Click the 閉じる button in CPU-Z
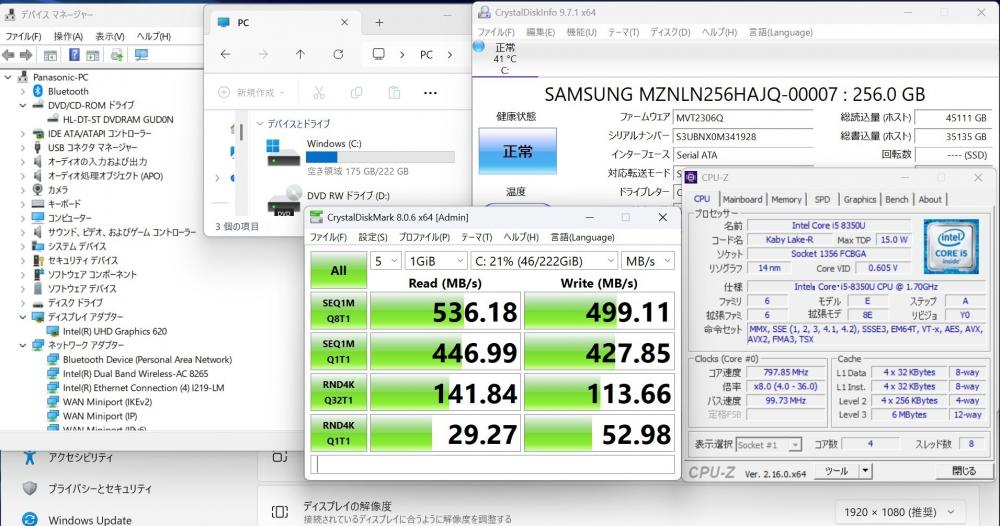 (x=964, y=471)
